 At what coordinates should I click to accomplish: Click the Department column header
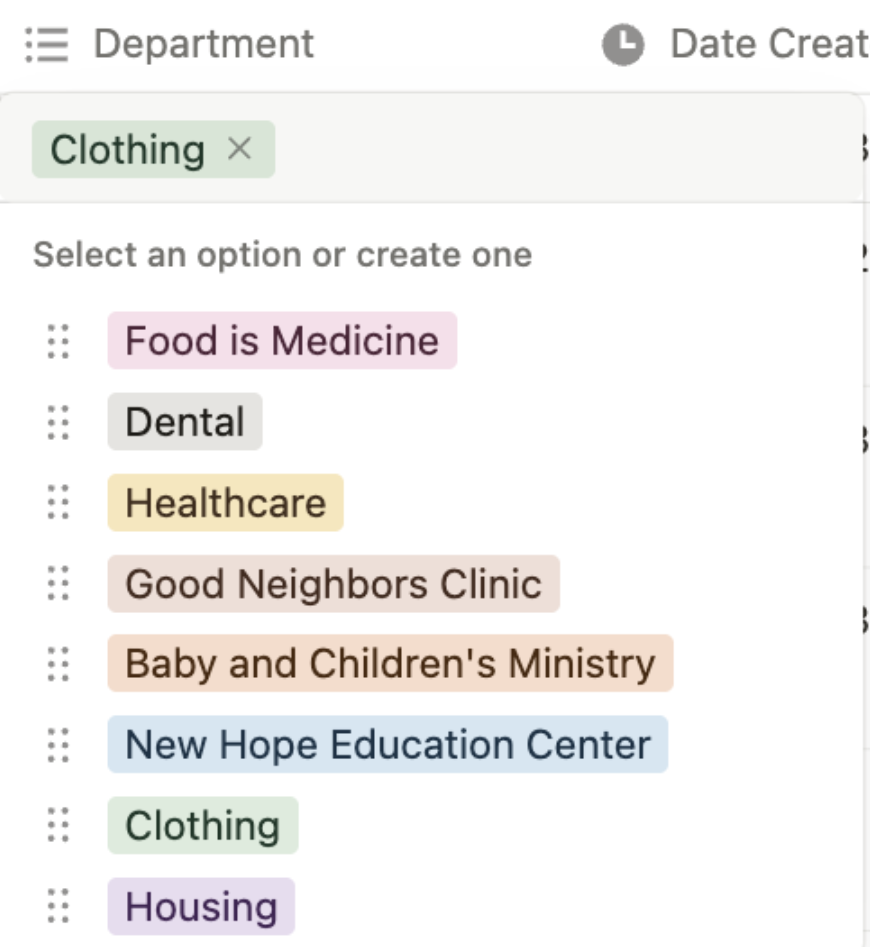(x=203, y=44)
